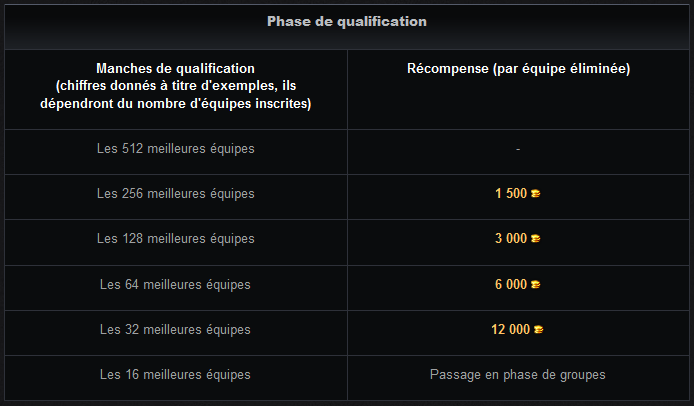
Task: Click the gold coin icon beside 3 000
Action: [x=536, y=239]
